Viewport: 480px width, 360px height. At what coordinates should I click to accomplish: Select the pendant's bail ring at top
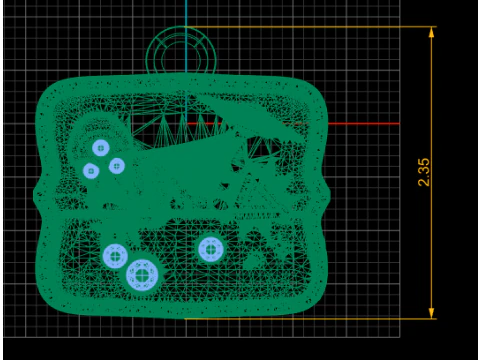click(181, 50)
